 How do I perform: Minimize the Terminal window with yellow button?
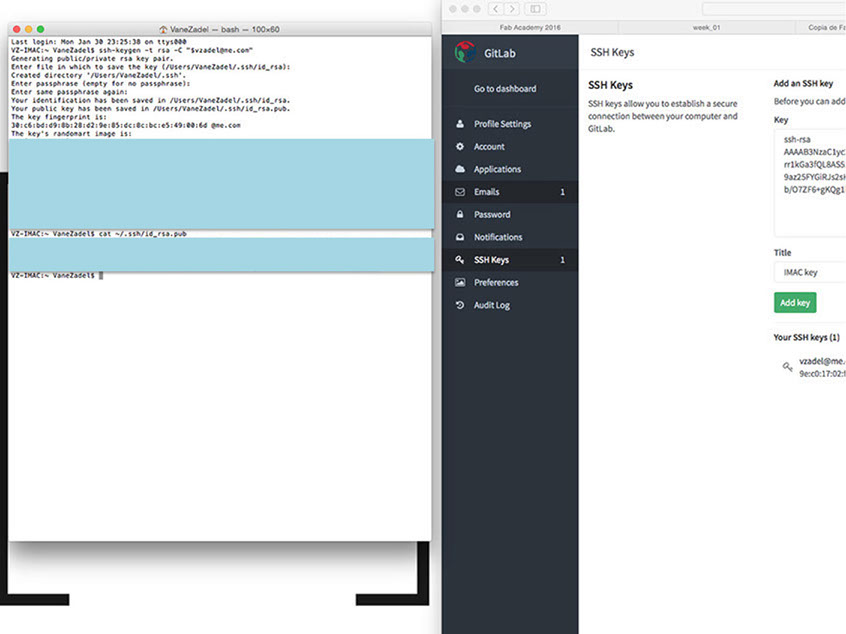(x=29, y=29)
